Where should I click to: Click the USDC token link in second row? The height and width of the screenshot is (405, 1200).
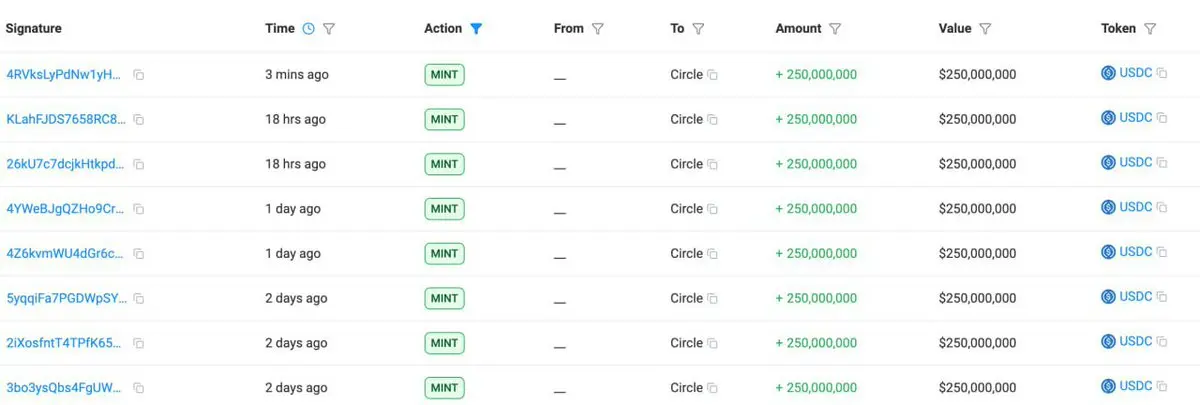tap(1136, 118)
